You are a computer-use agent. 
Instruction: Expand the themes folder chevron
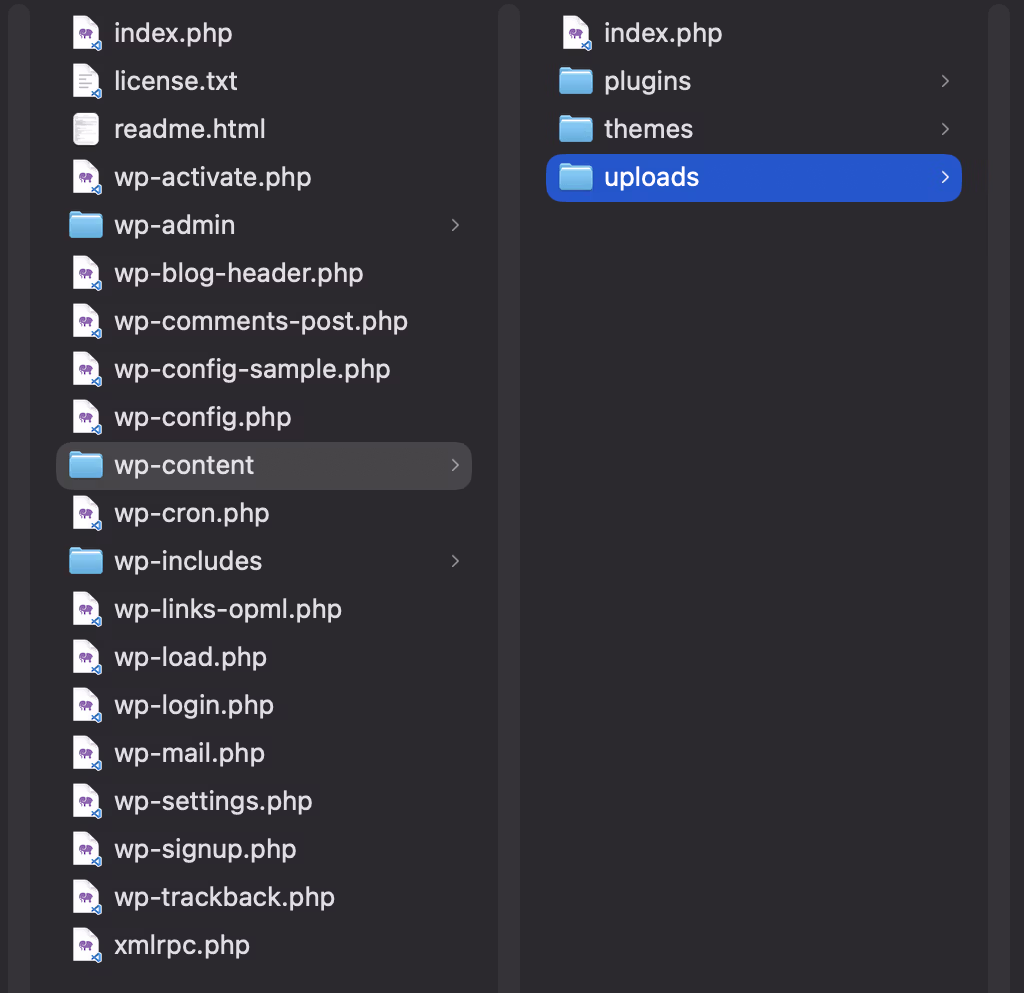(x=945, y=129)
